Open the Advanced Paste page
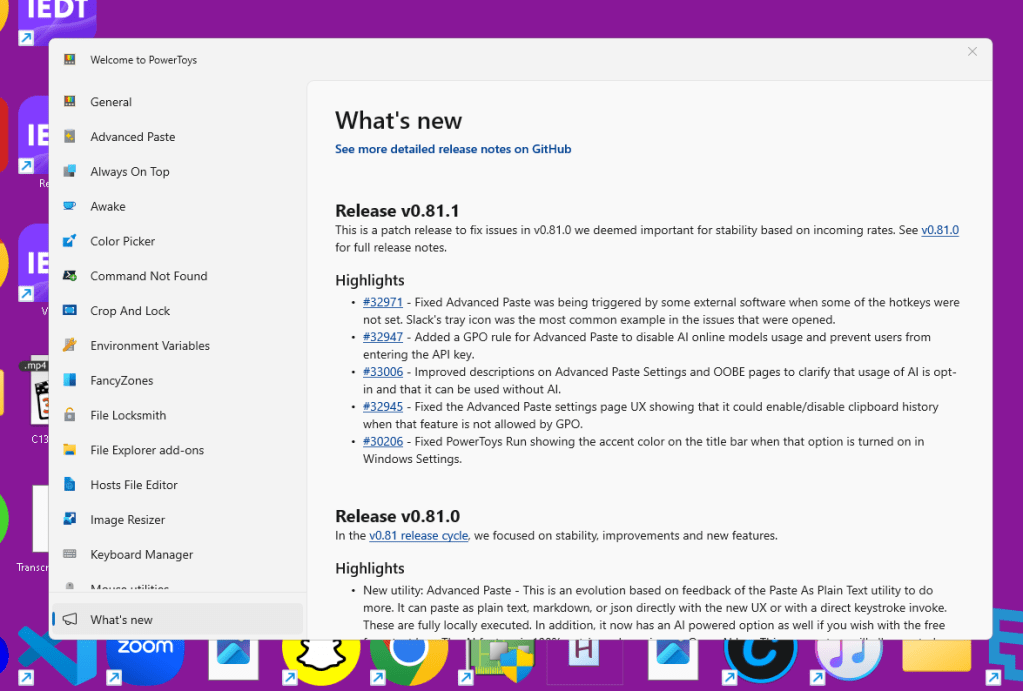 tap(177, 136)
